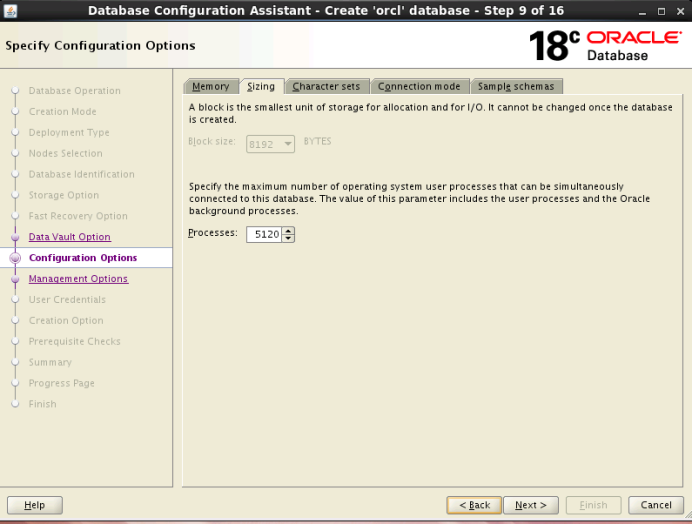692x524 pixels.
Task: Click the Help button
Action: click(x=35, y=505)
